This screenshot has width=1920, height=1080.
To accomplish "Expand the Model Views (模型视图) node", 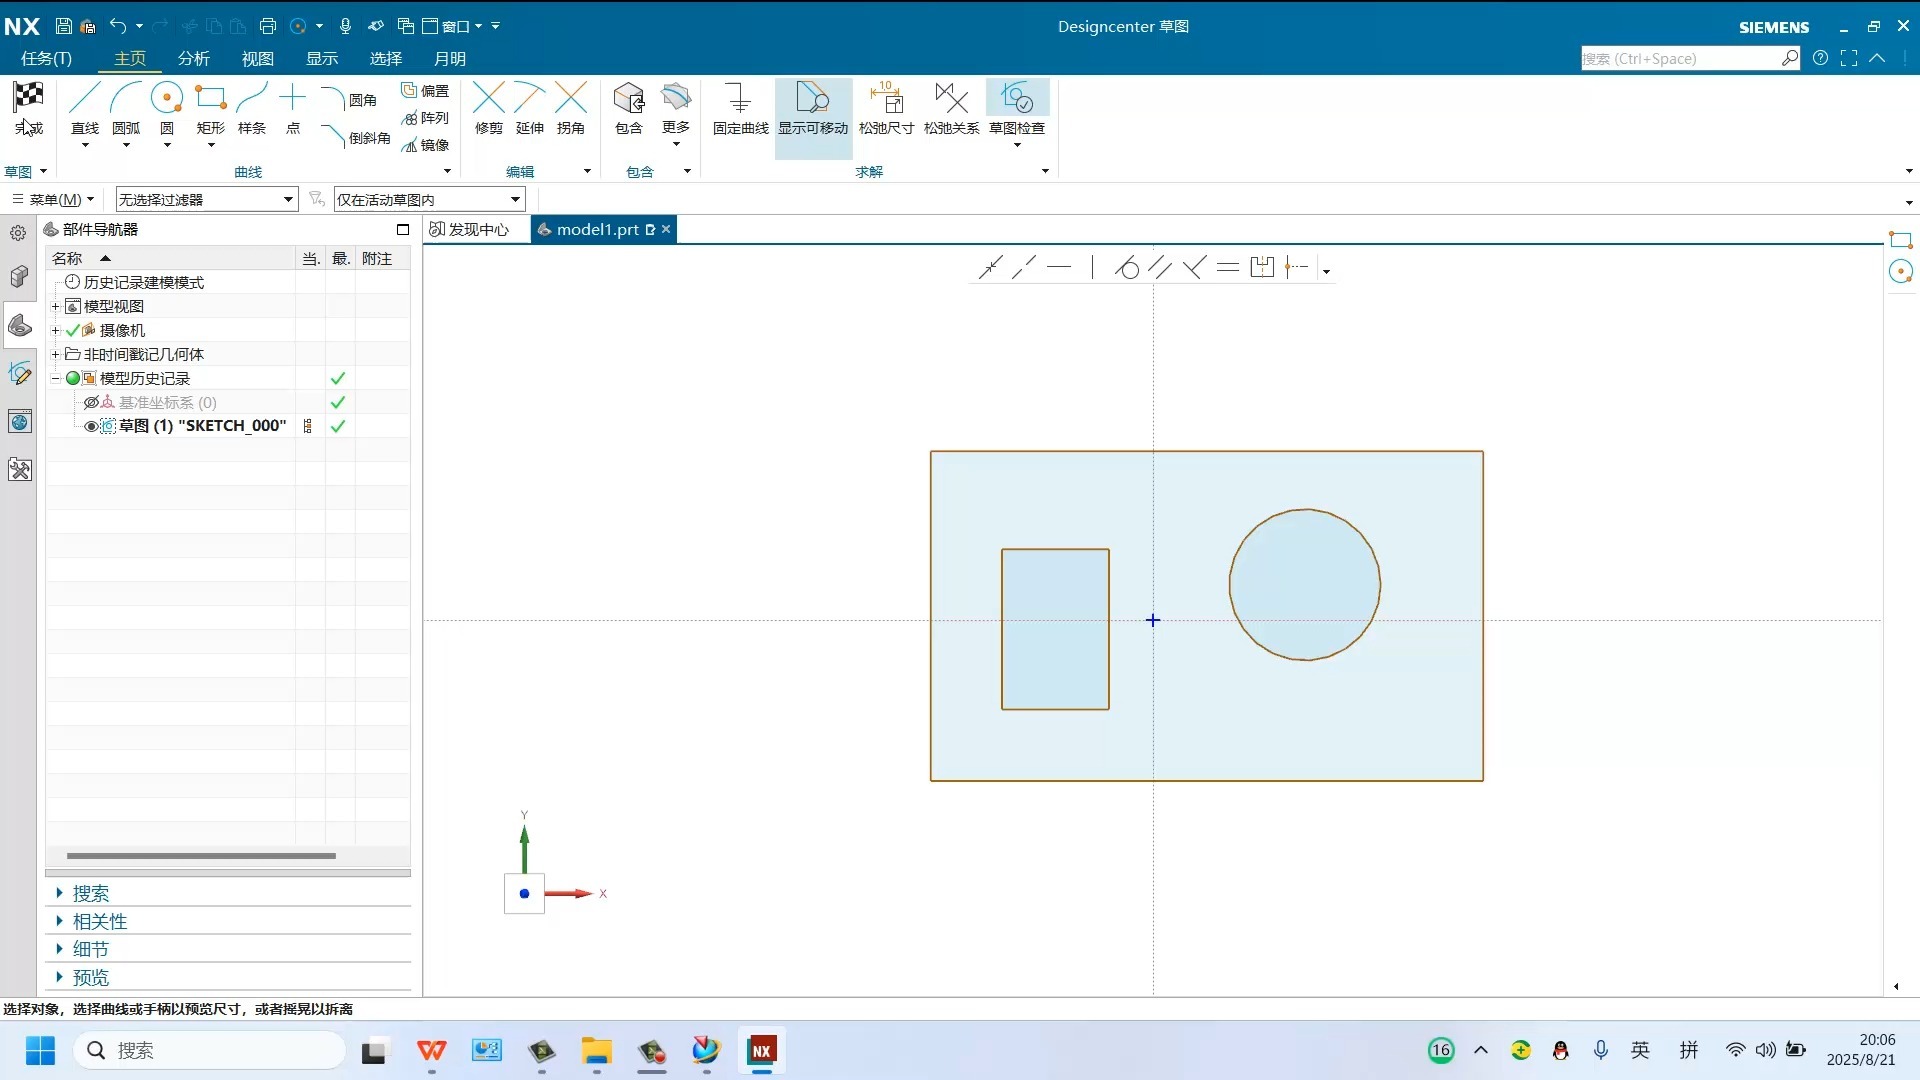I will coord(56,307).
